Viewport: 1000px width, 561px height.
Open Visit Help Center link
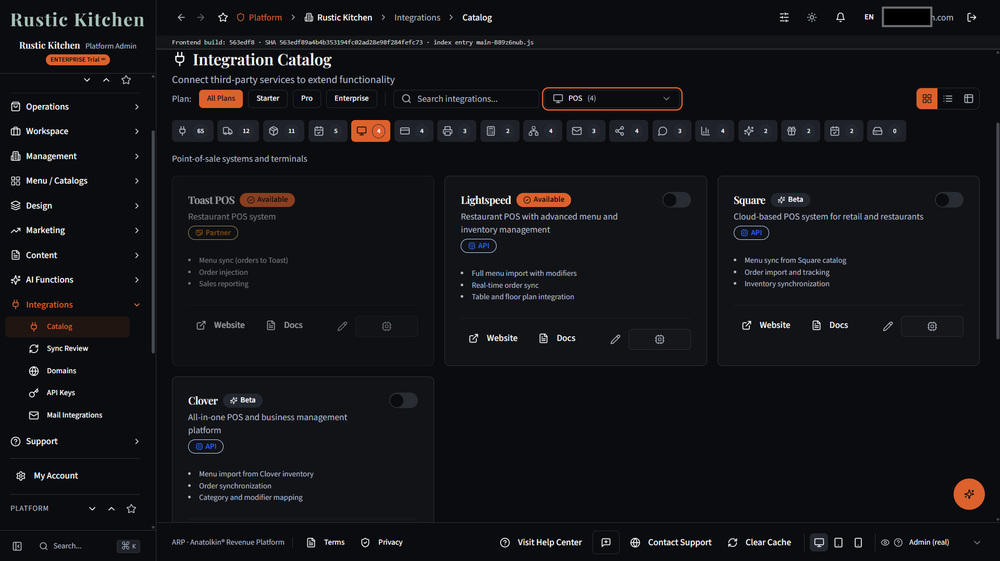pyautogui.click(x=541, y=543)
